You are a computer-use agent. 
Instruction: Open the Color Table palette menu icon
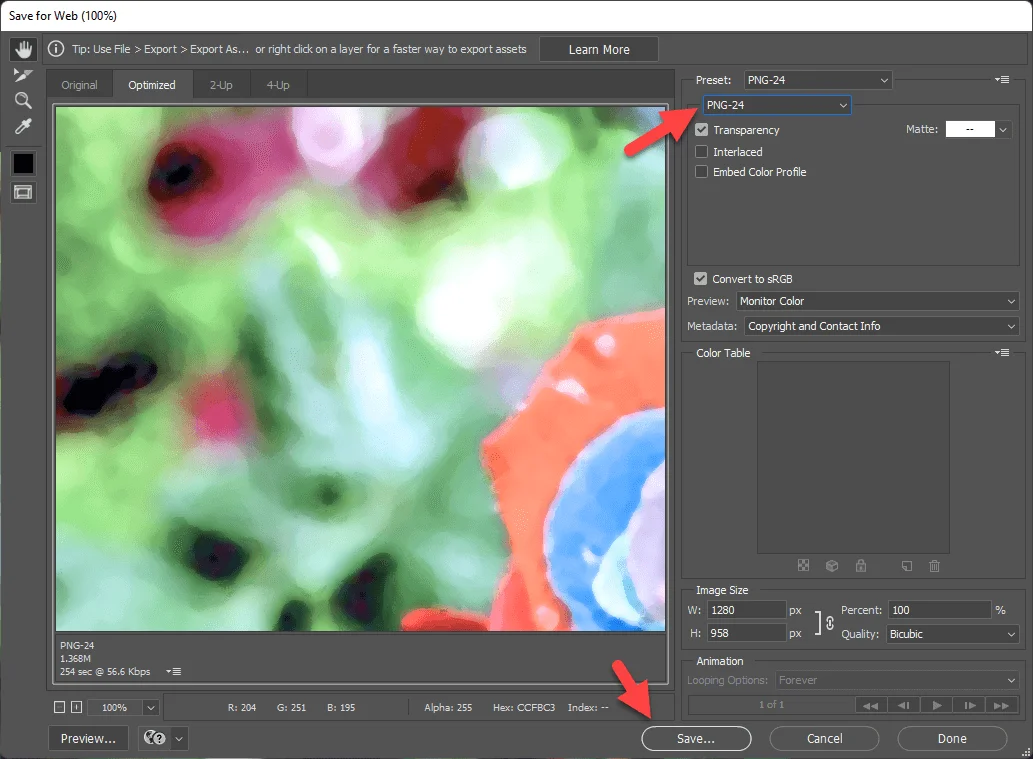[x=1002, y=352]
